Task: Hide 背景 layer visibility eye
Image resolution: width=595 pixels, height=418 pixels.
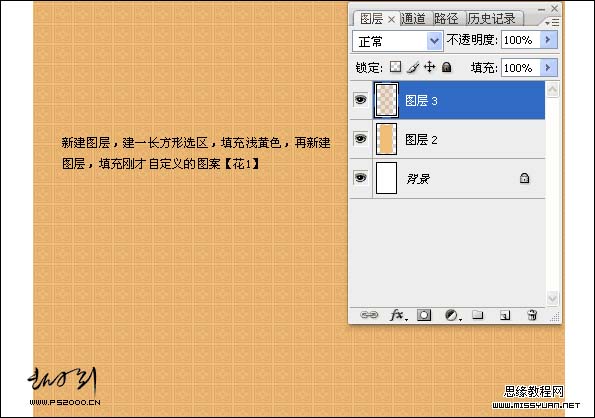Action: pyautogui.click(x=360, y=178)
